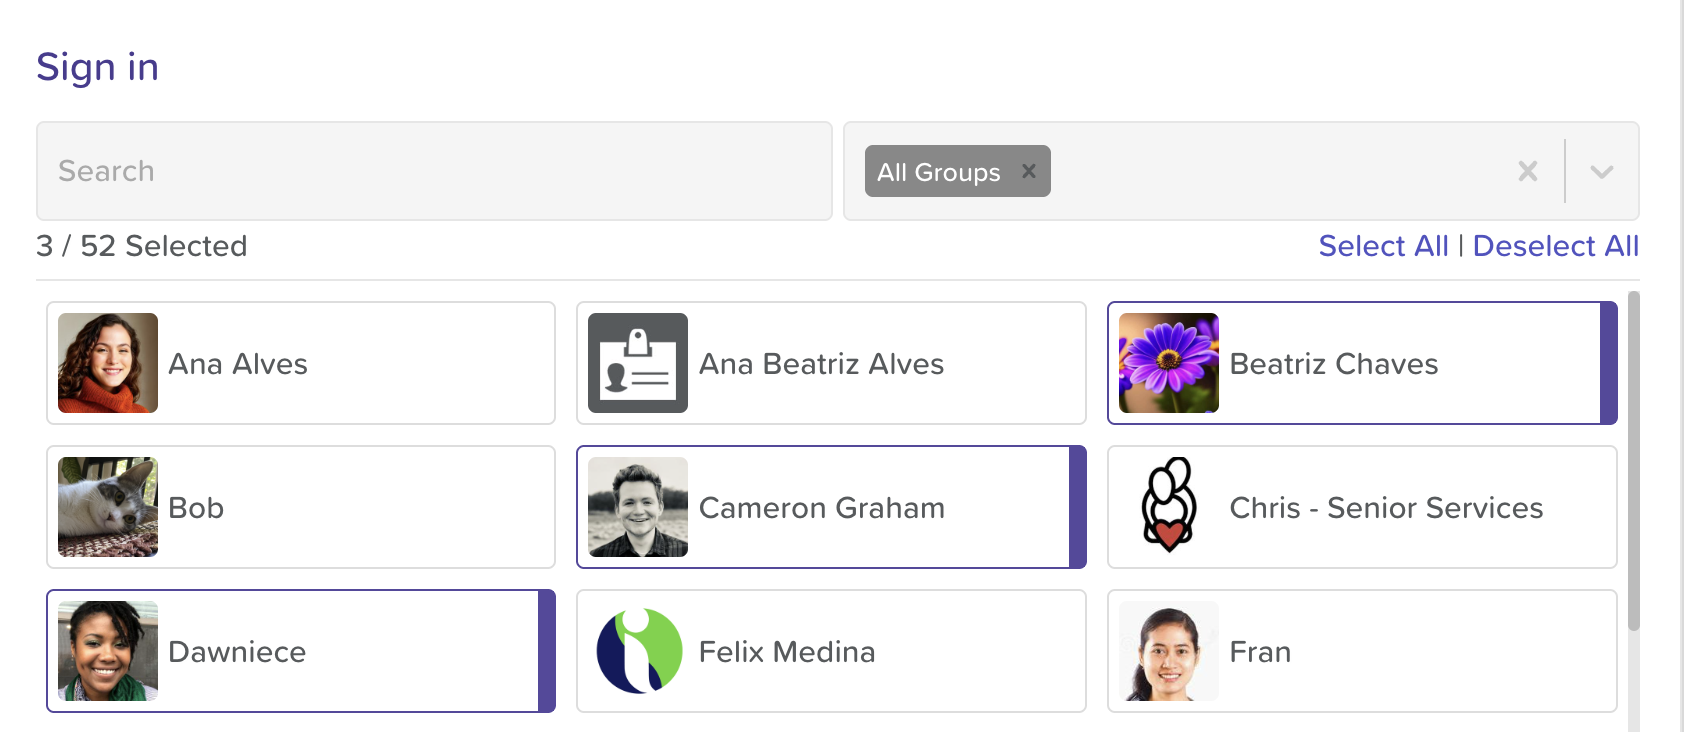The image size is (1684, 732).
Task: Expand the groups dropdown chevron
Action: tap(1602, 172)
